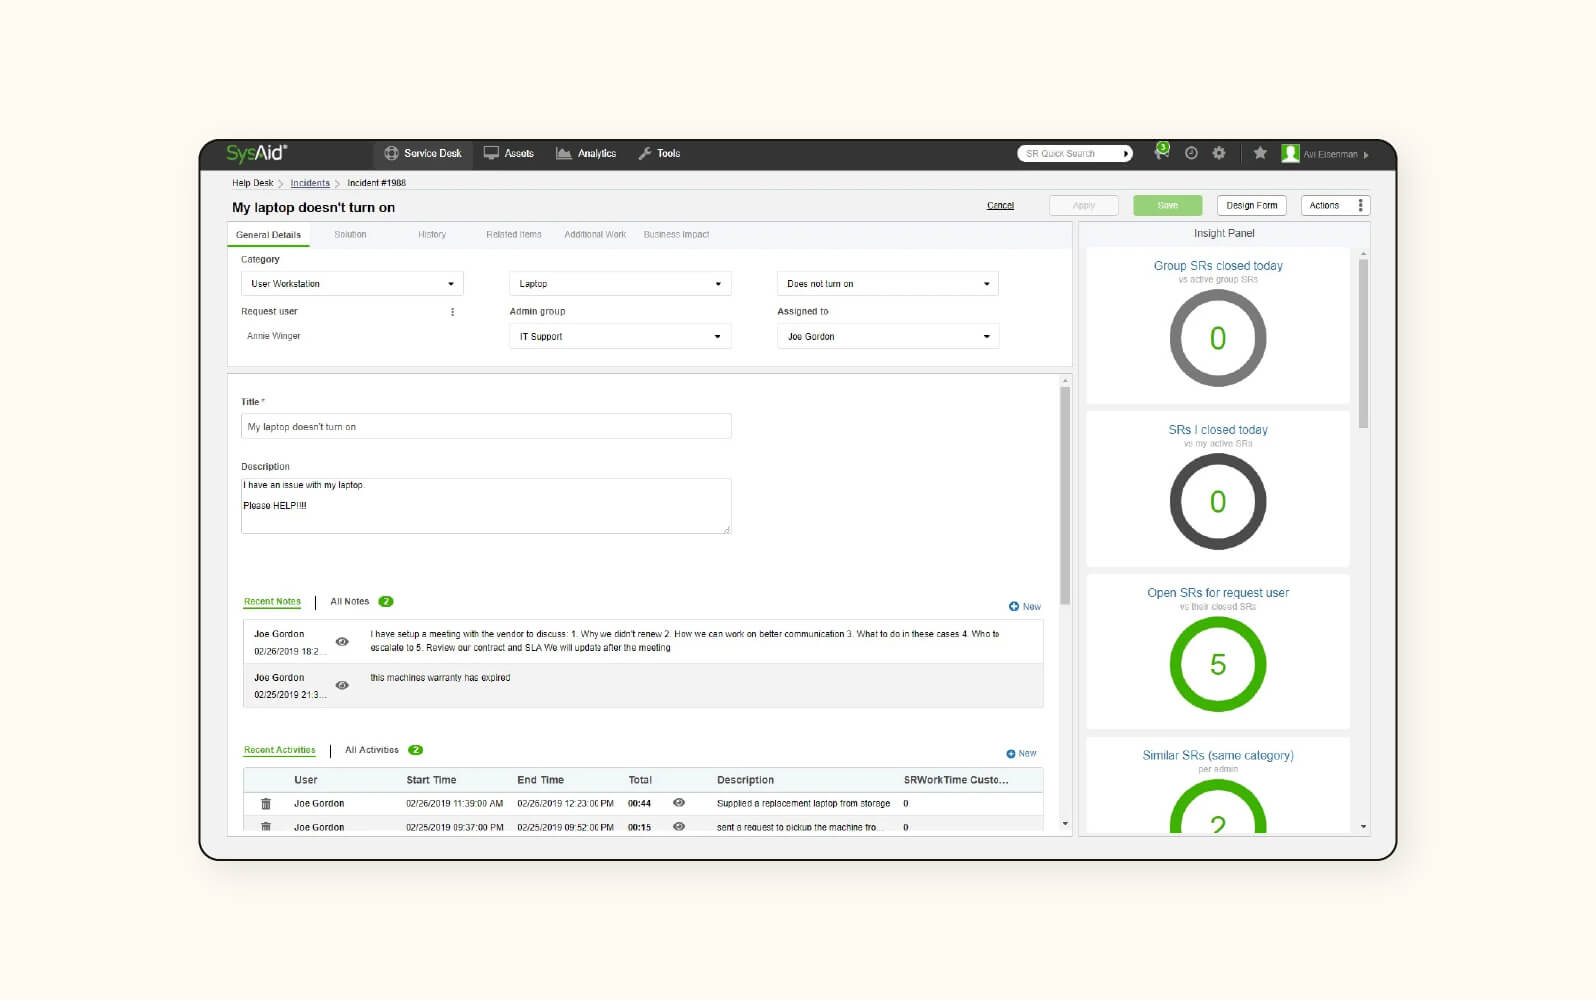Switch to the Solution tab
The height and width of the screenshot is (1000, 1596).
pos(350,235)
